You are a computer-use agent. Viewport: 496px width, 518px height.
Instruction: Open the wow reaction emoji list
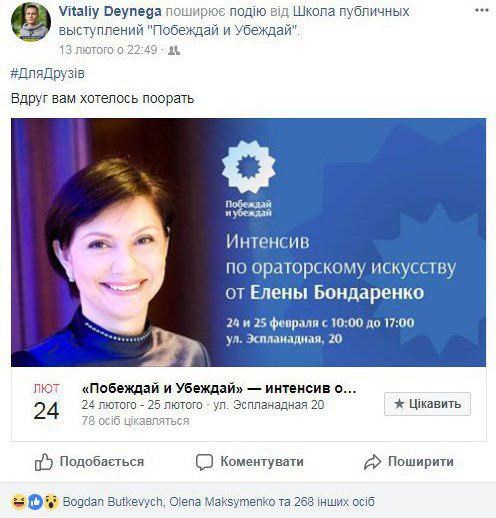(51, 502)
